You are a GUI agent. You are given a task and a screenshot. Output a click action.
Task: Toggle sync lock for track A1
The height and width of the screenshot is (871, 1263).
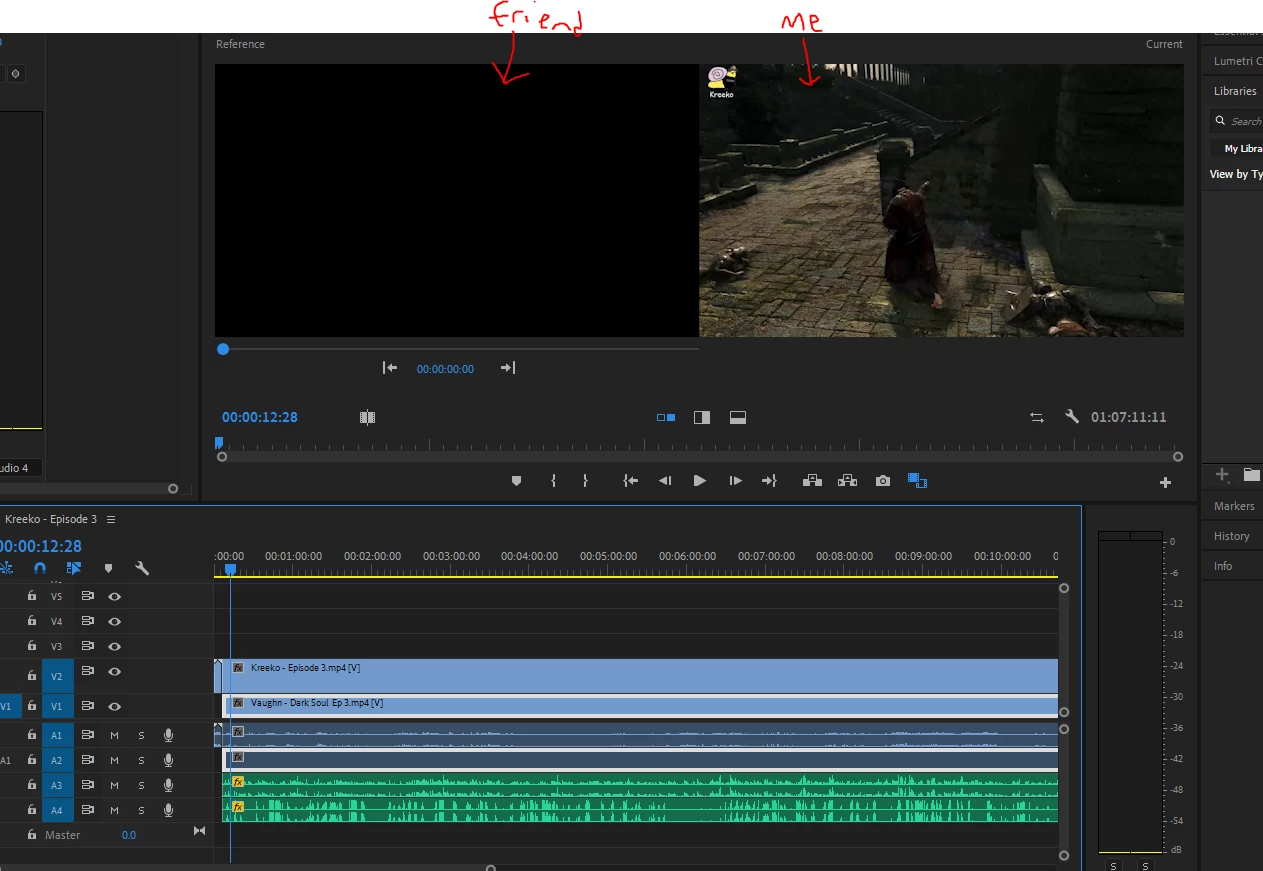88,735
